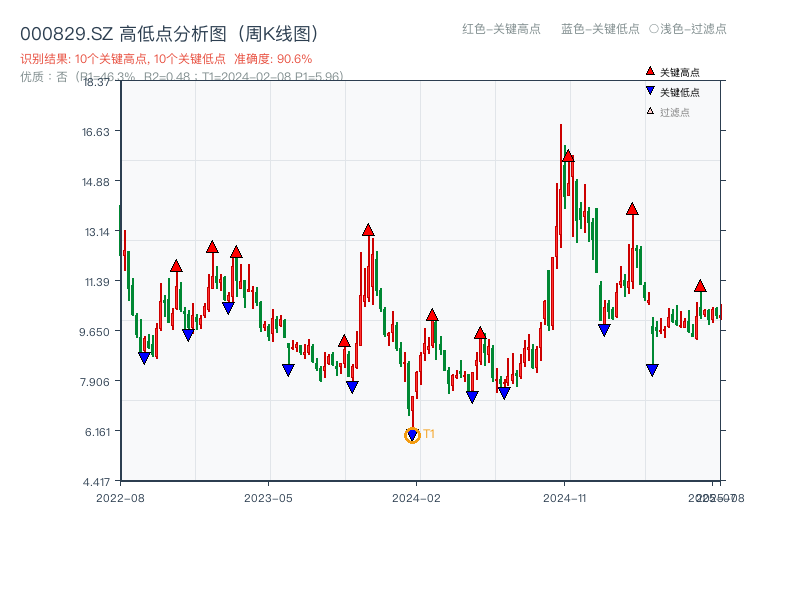Click the 2022-08 x-axis label

pyautogui.click(x=120, y=498)
